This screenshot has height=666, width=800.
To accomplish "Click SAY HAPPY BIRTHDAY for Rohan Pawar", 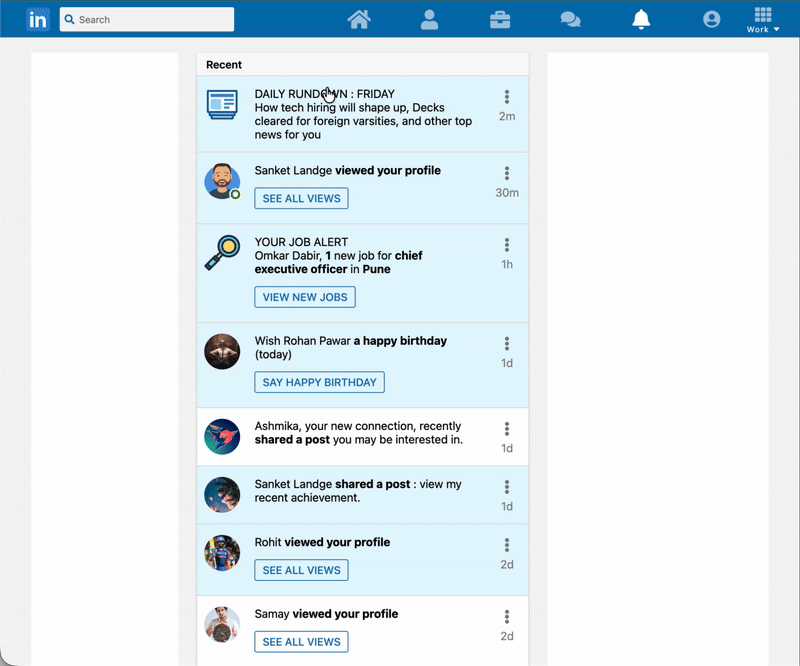I will coord(319,382).
